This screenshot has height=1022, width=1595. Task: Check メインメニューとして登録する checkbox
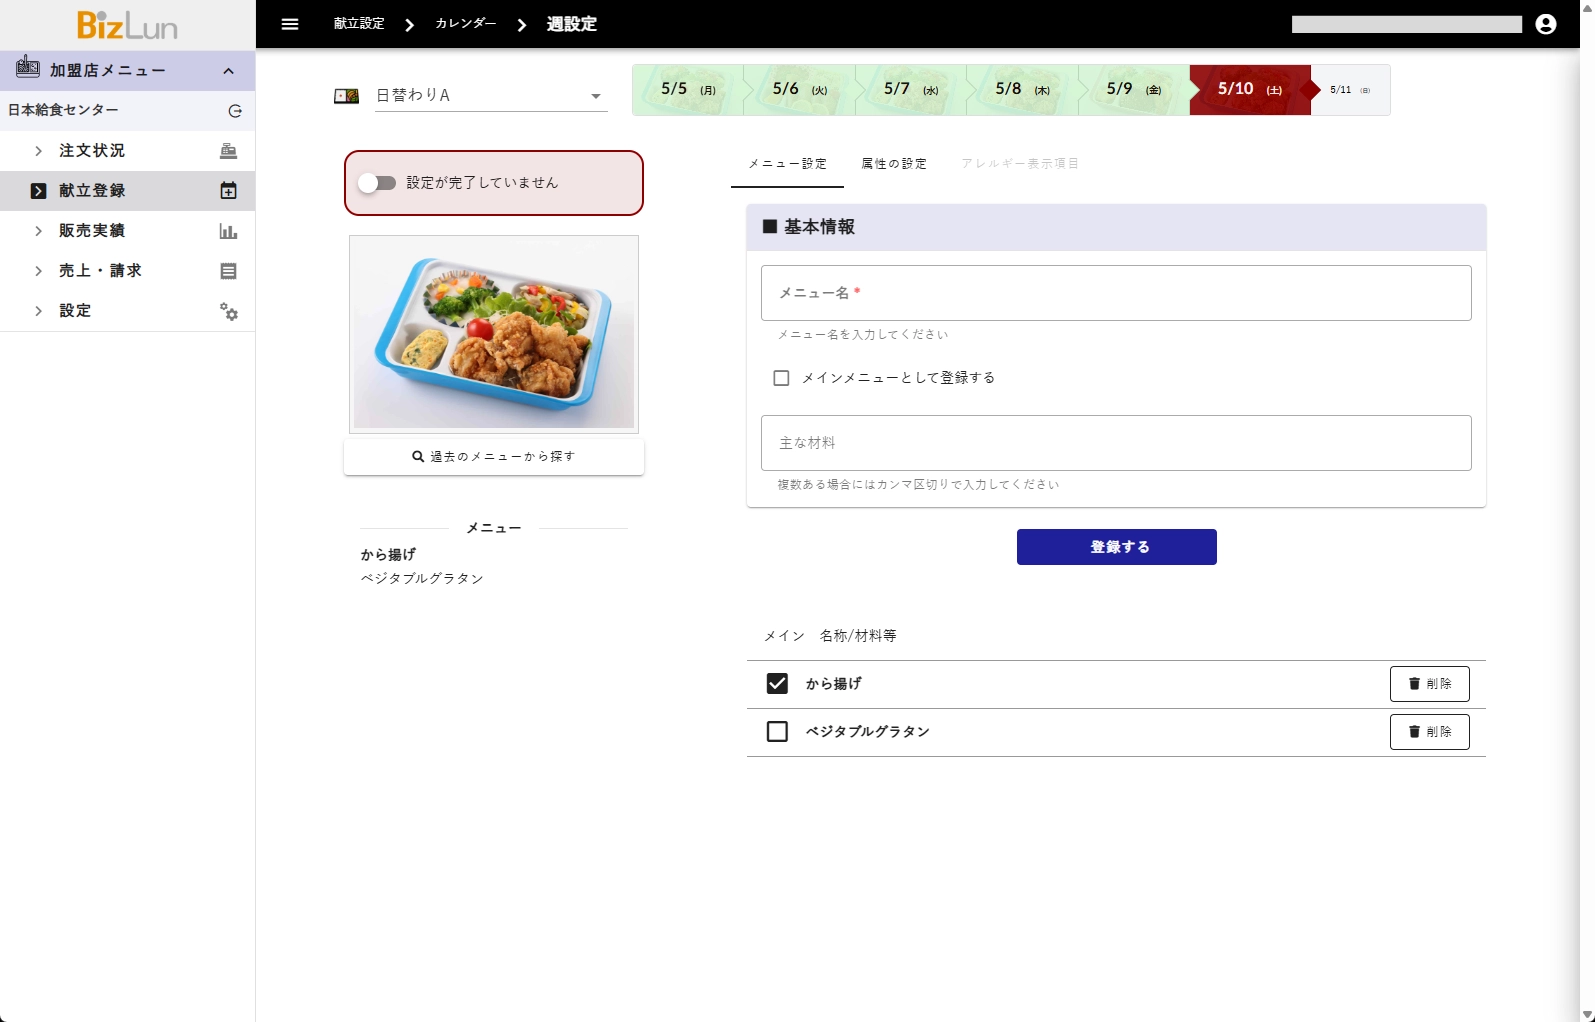point(781,378)
